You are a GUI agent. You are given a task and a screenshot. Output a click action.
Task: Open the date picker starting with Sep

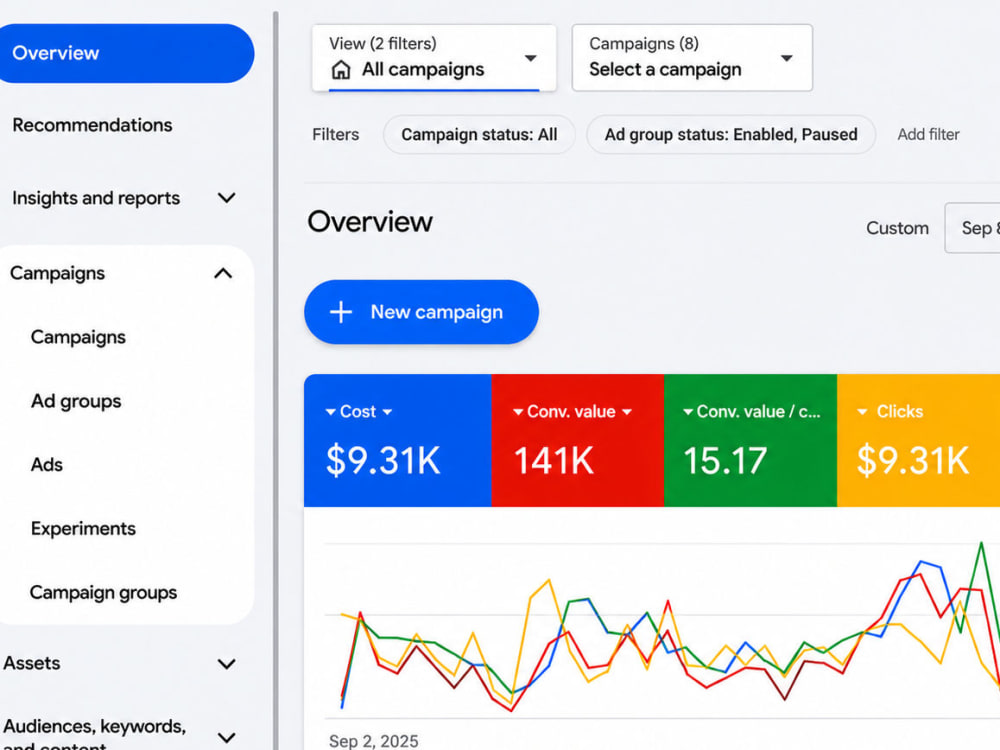point(973,228)
